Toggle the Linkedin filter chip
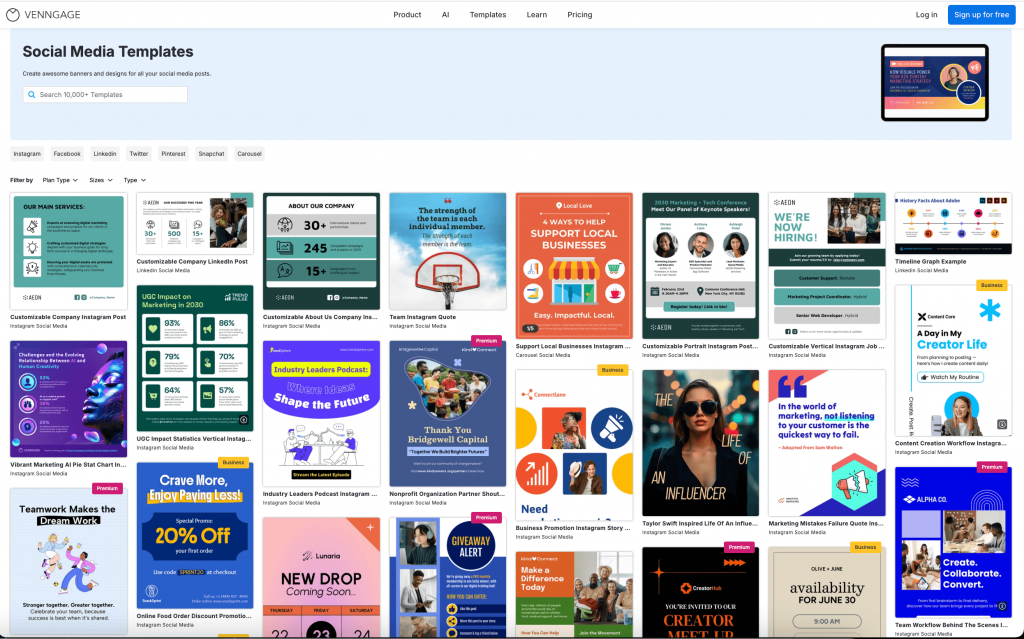Viewport: 1024px width, 639px height. [x=105, y=154]
